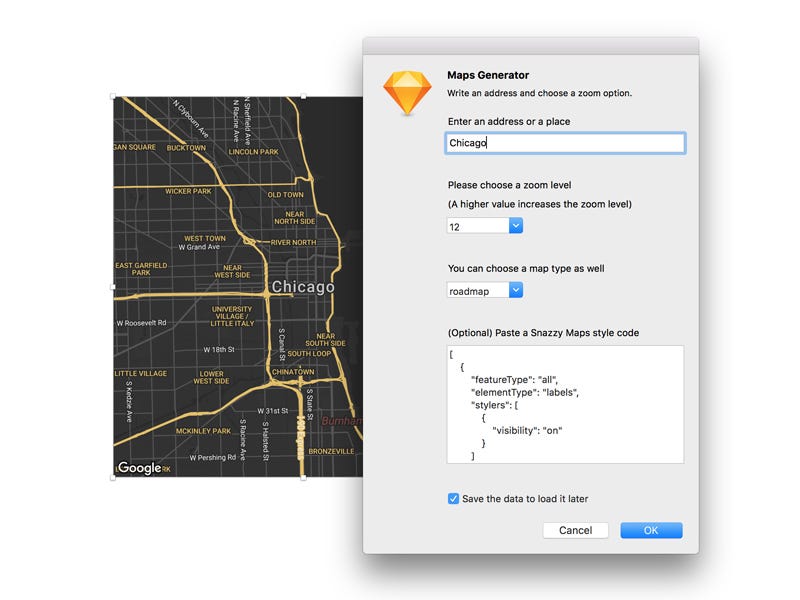The height and width of the screenshot is (600, 800).
Task: Click the "visibility": "on" line in style code
Action: click(x=527, y=430)
